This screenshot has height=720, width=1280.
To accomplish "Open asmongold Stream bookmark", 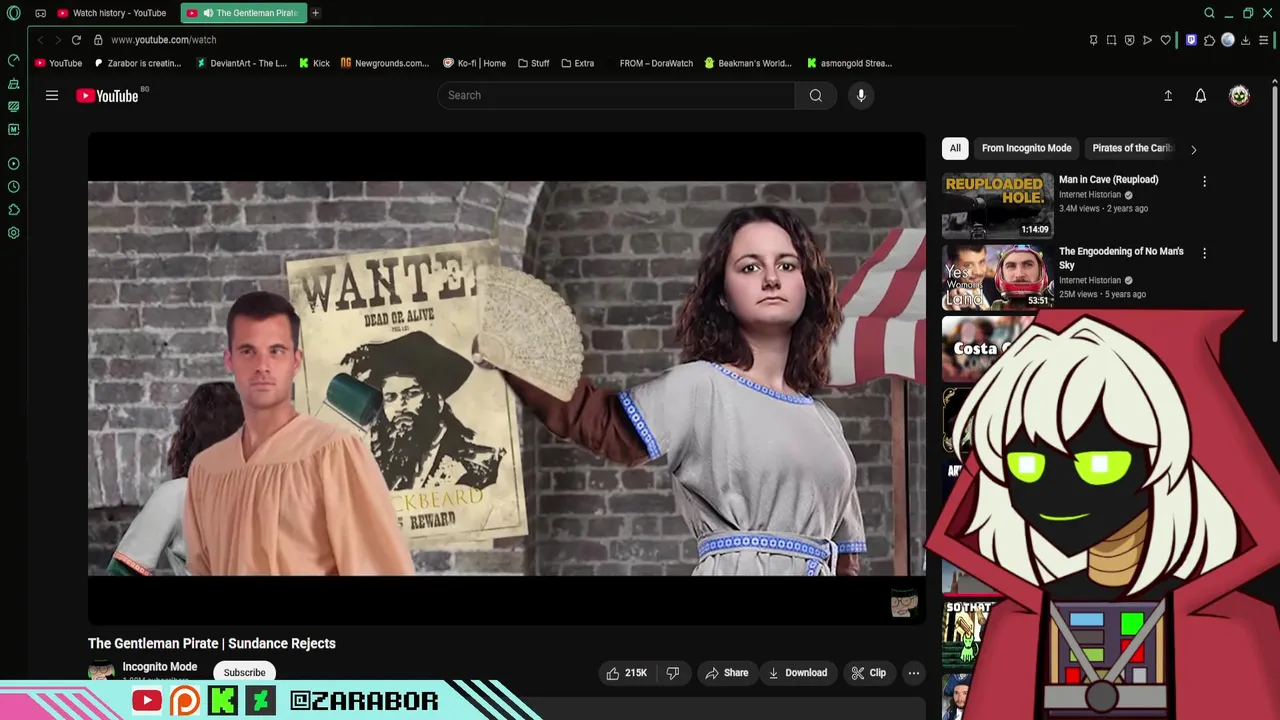I will point(849,63).
